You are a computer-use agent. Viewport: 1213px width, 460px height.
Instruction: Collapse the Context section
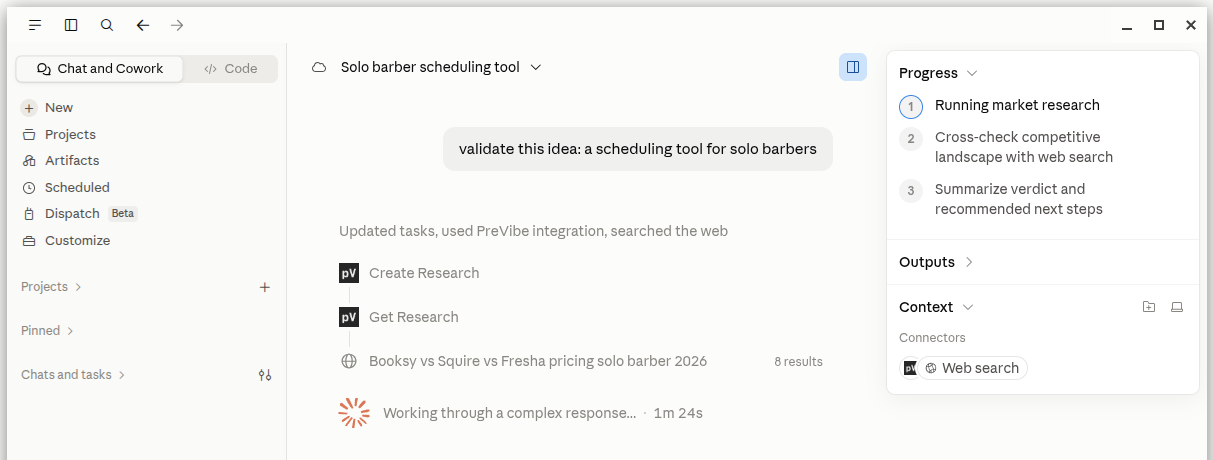coord(936,307)
